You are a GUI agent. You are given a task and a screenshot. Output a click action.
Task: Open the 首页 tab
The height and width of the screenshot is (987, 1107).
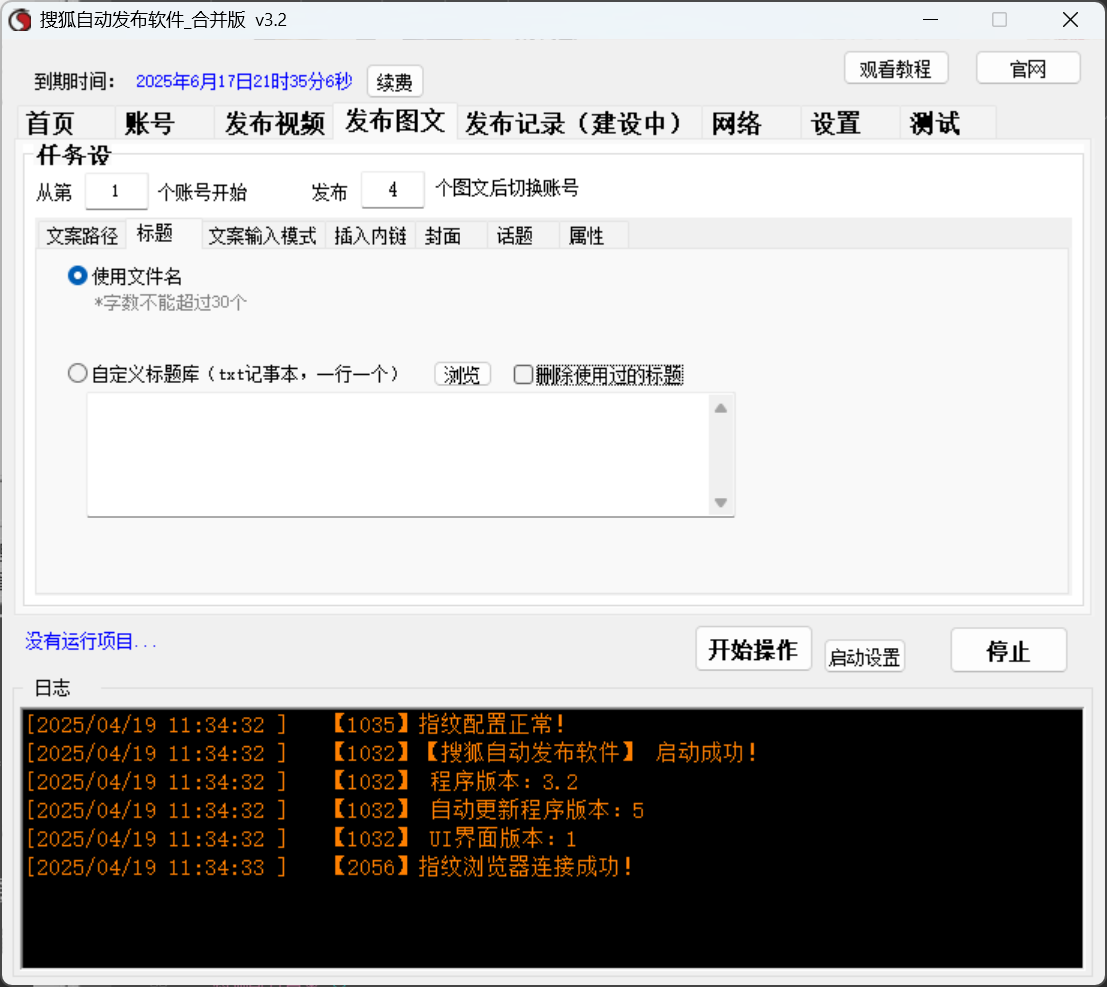point(66,123)
